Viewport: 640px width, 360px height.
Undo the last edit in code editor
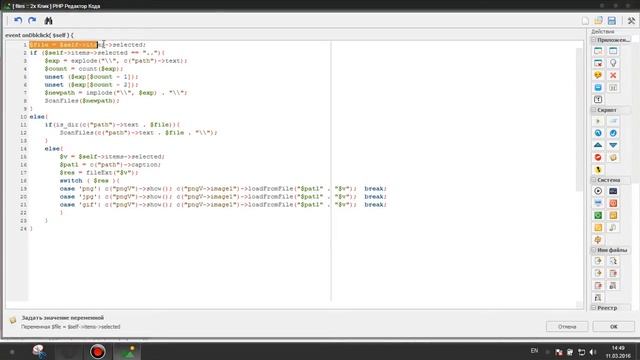[x=18, y=20]
